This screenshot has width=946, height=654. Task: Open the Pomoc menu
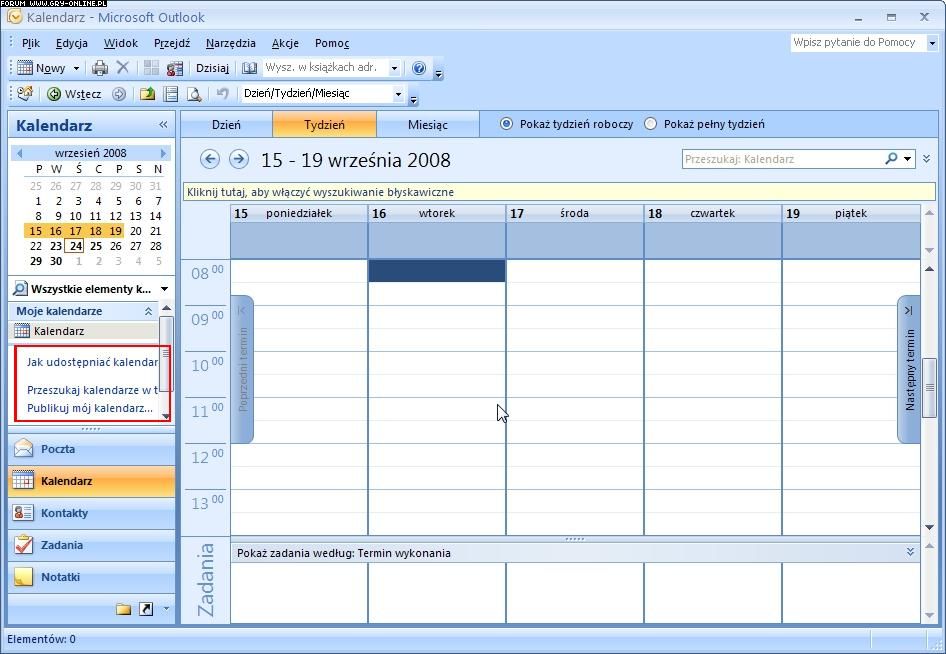click(x=332, y=43)
